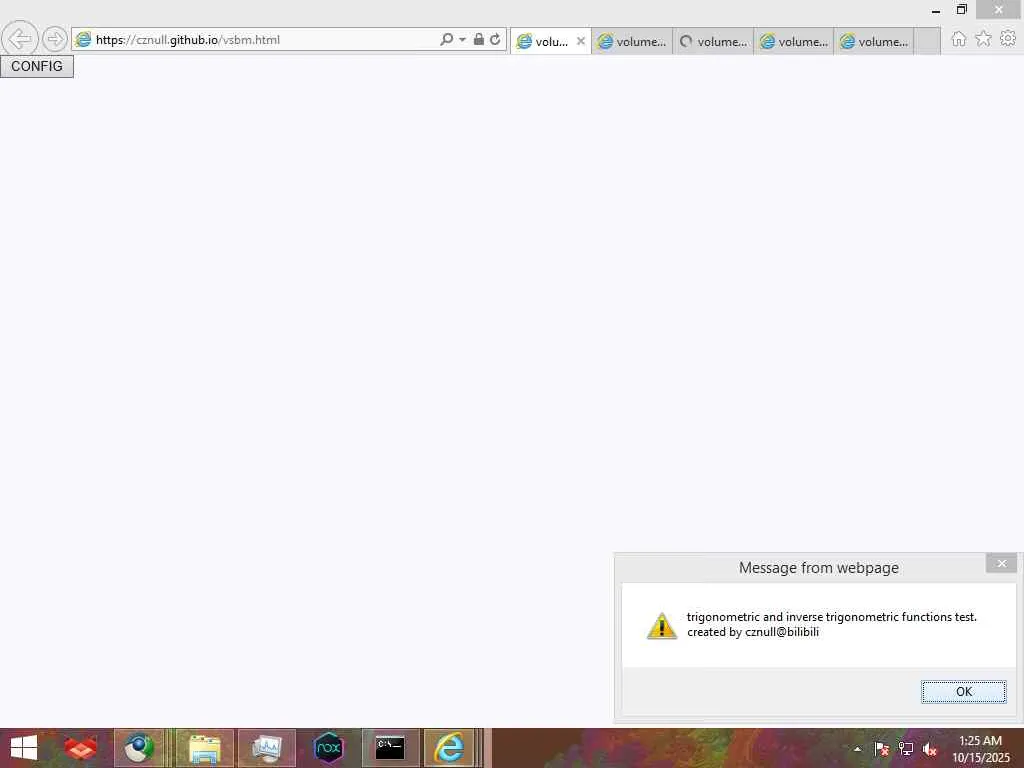Open the network tray icon

[x=906, y=749]
